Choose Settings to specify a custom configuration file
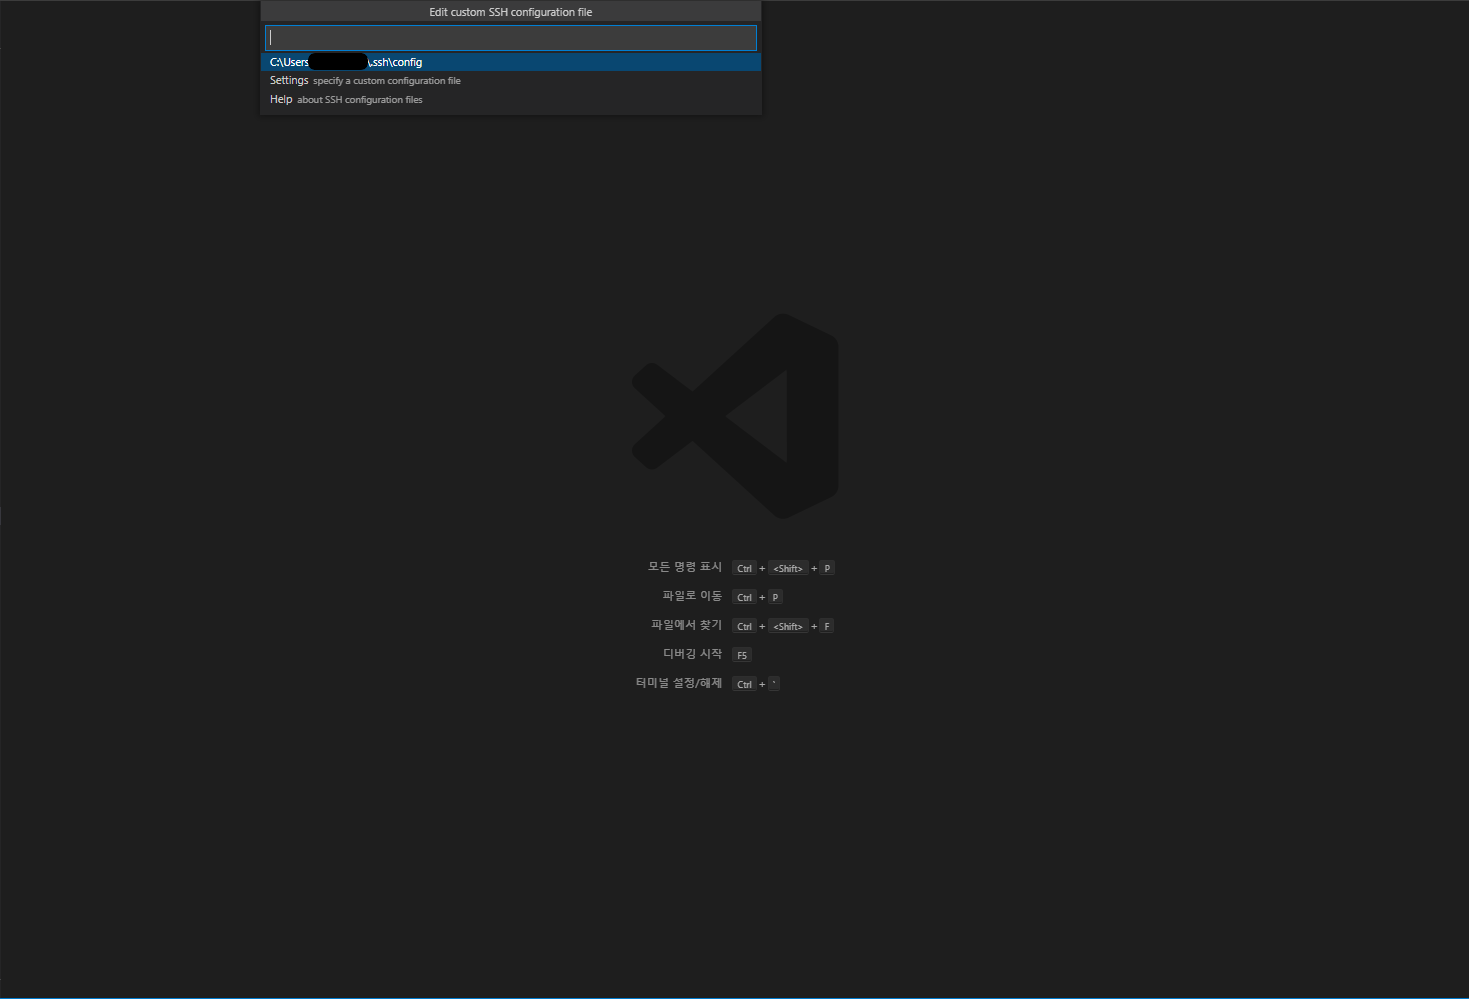The image size is (1469, 999). (x=510, y=81)
